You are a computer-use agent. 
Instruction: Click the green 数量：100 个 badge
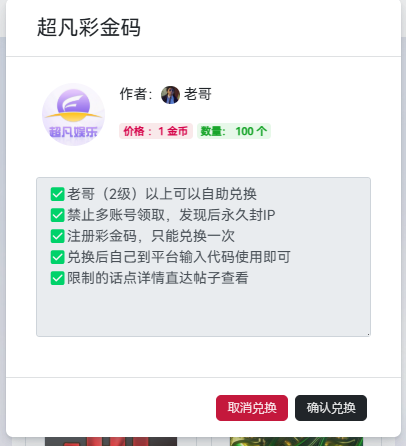click(234, 131)
